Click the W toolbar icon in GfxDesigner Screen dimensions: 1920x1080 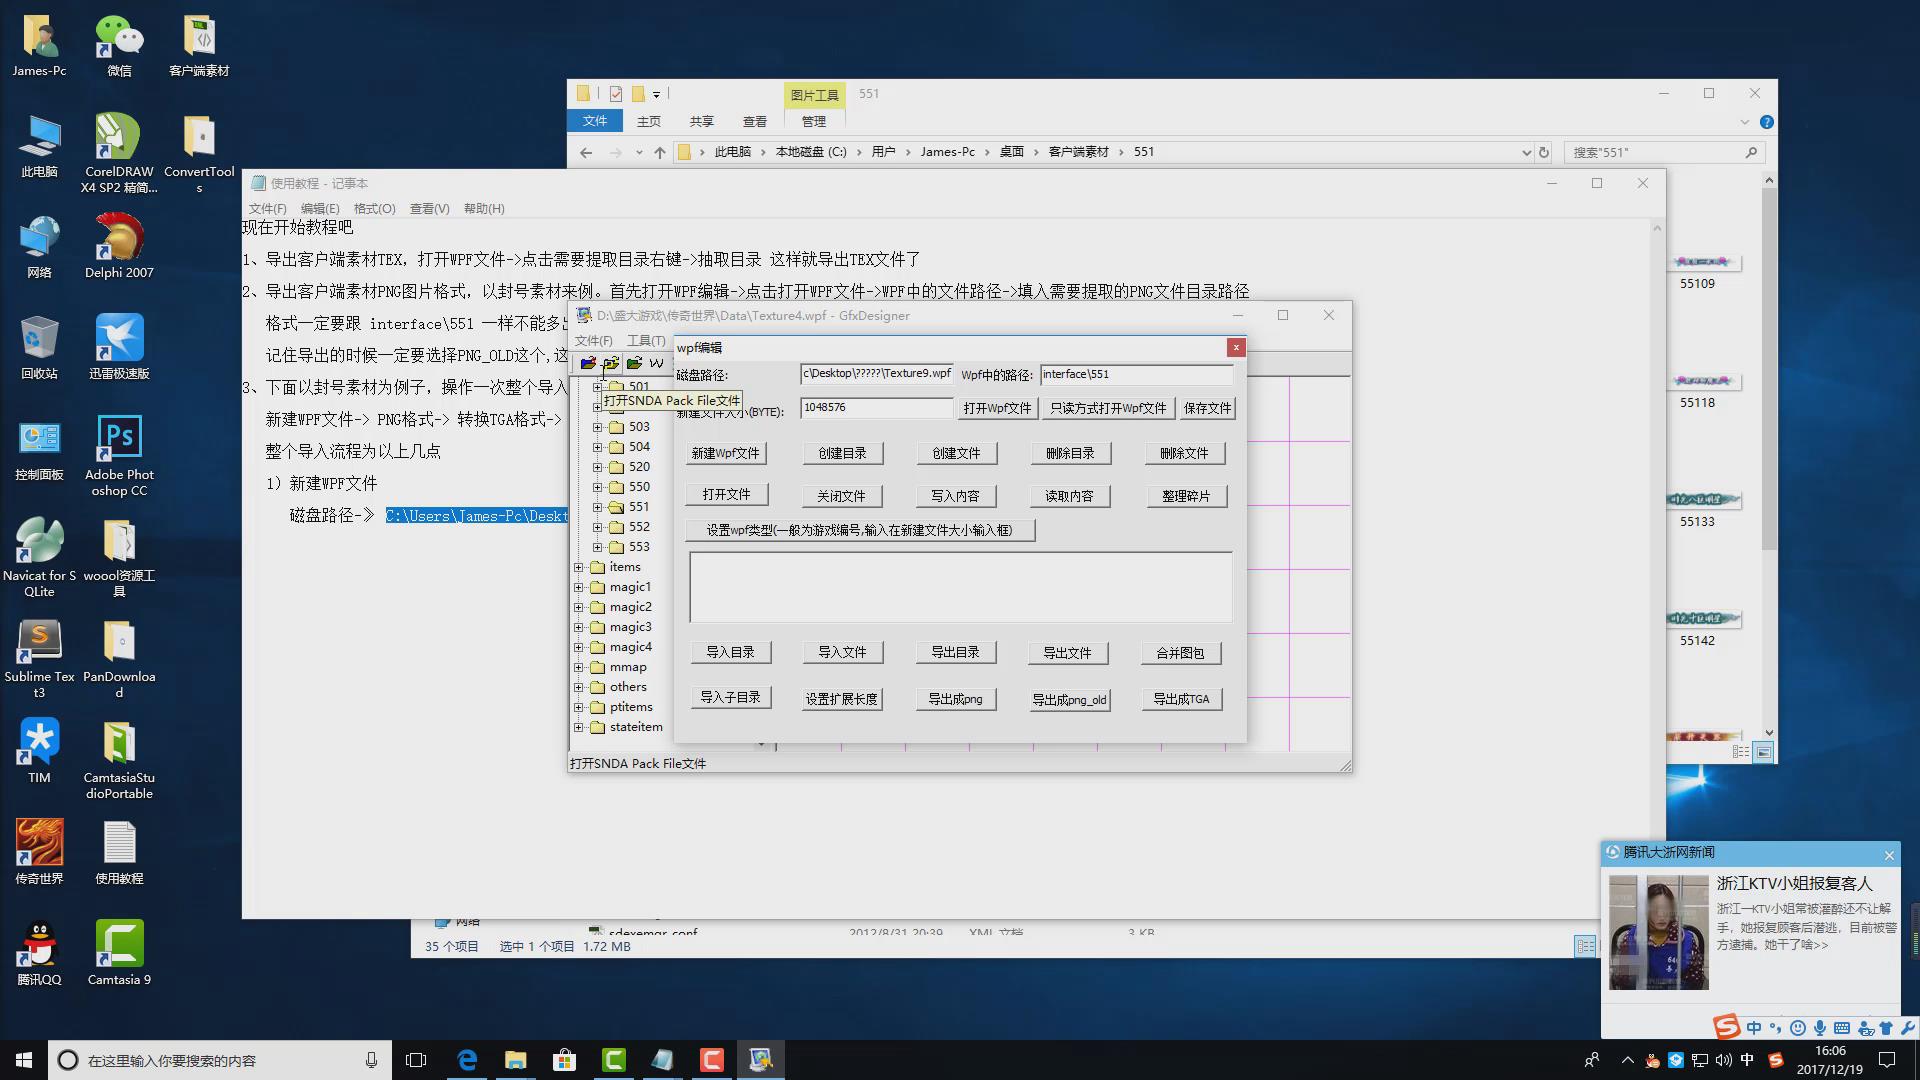point(656,363)
